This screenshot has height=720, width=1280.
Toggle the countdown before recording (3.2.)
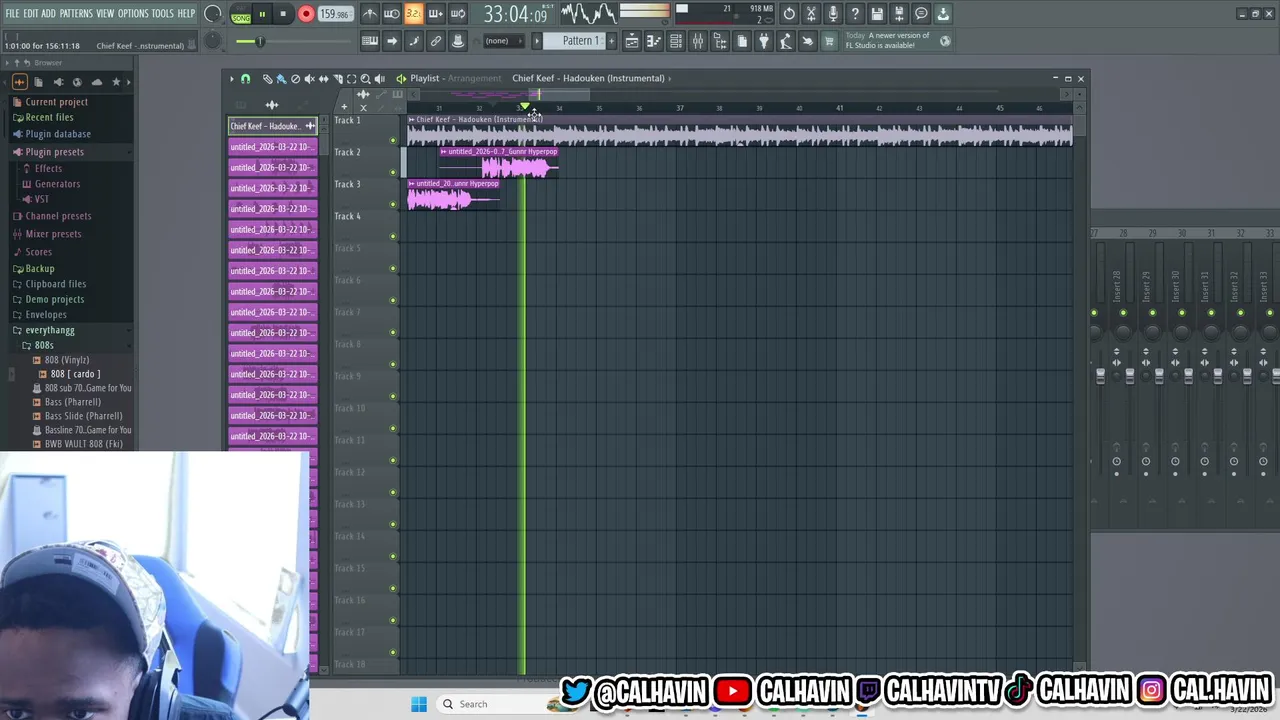pos(413,14)
